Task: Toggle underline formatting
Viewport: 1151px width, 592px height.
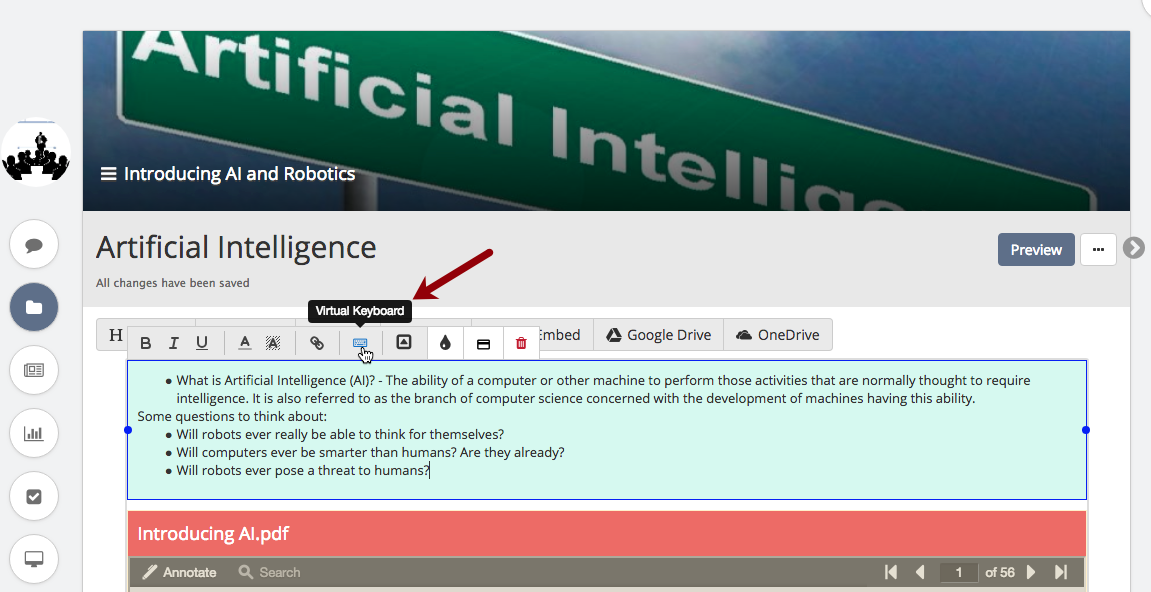Action: (x=202, y=343)
